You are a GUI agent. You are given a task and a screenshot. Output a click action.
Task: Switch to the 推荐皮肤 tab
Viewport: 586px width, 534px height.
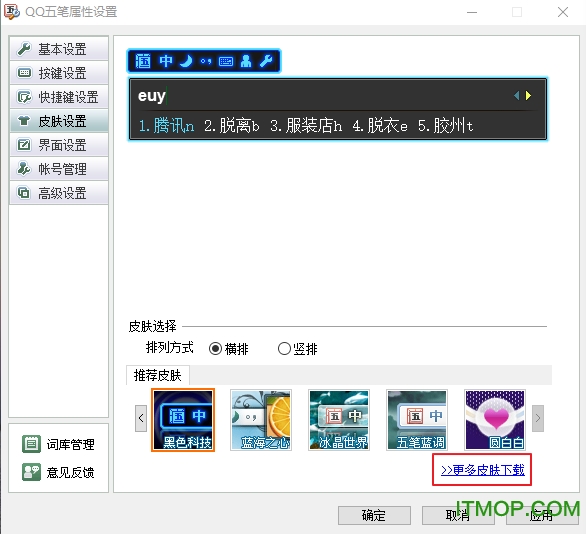tap(158, 375)
